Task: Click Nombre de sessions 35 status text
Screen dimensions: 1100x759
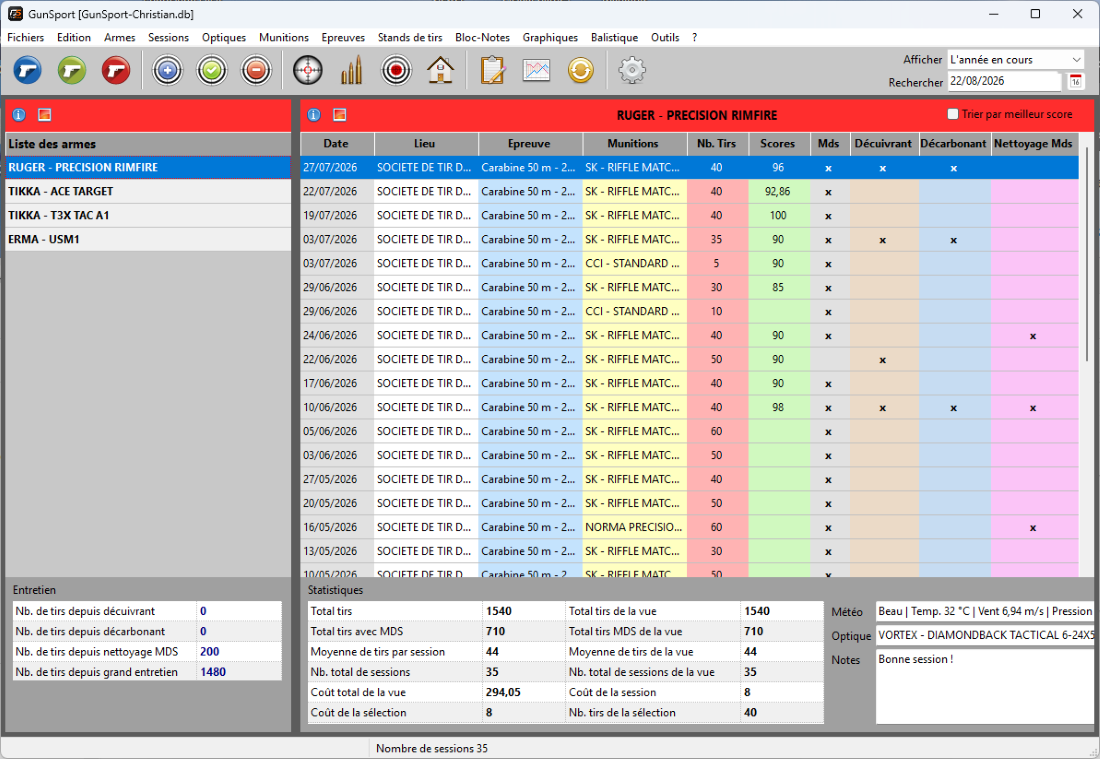Action: [x=431, y=748]
